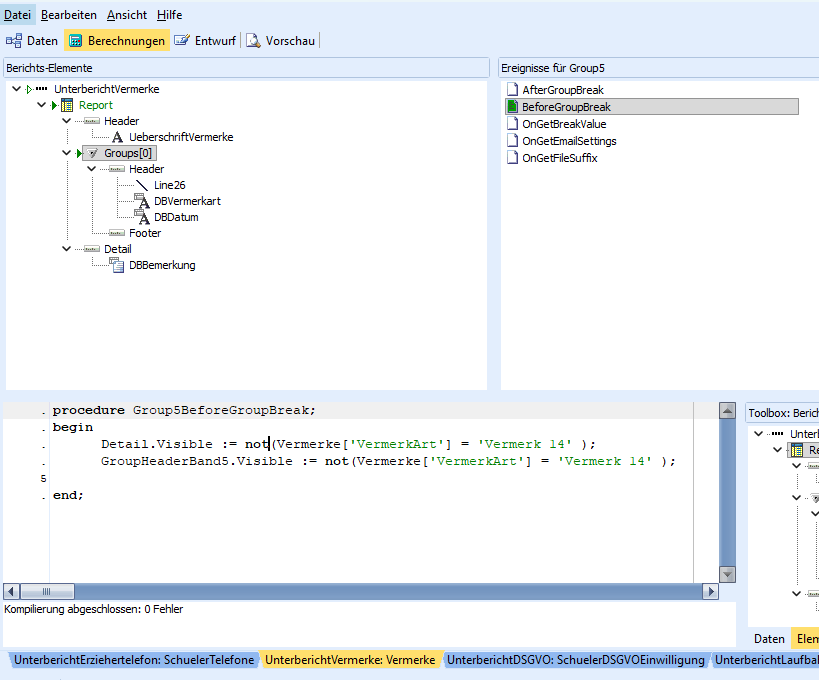Click the Report icon in the elements tree
Screen dimensions: 819x680
67,105
